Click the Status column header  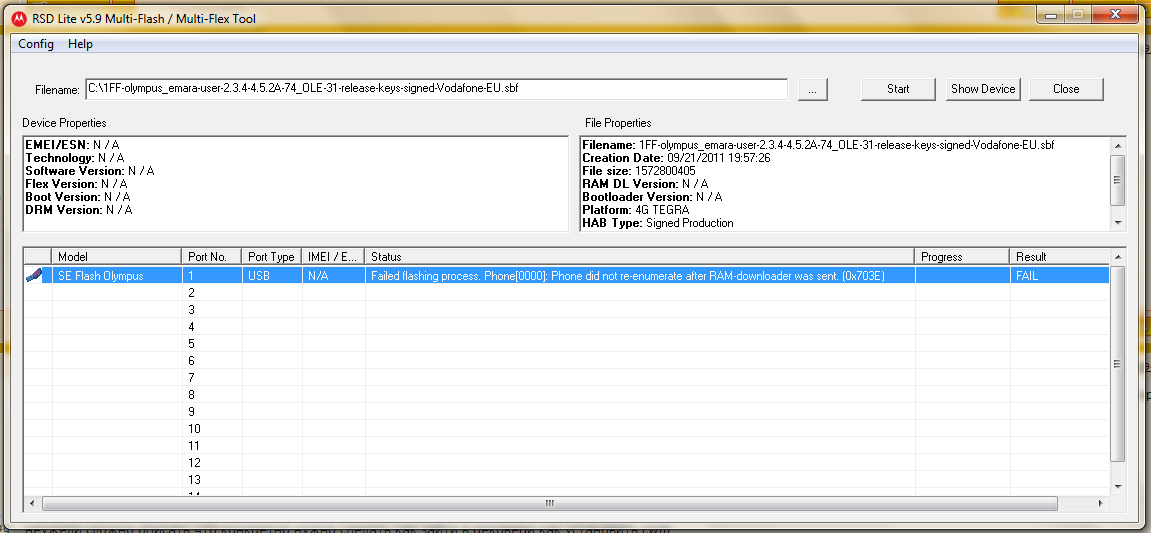(639, 256)
